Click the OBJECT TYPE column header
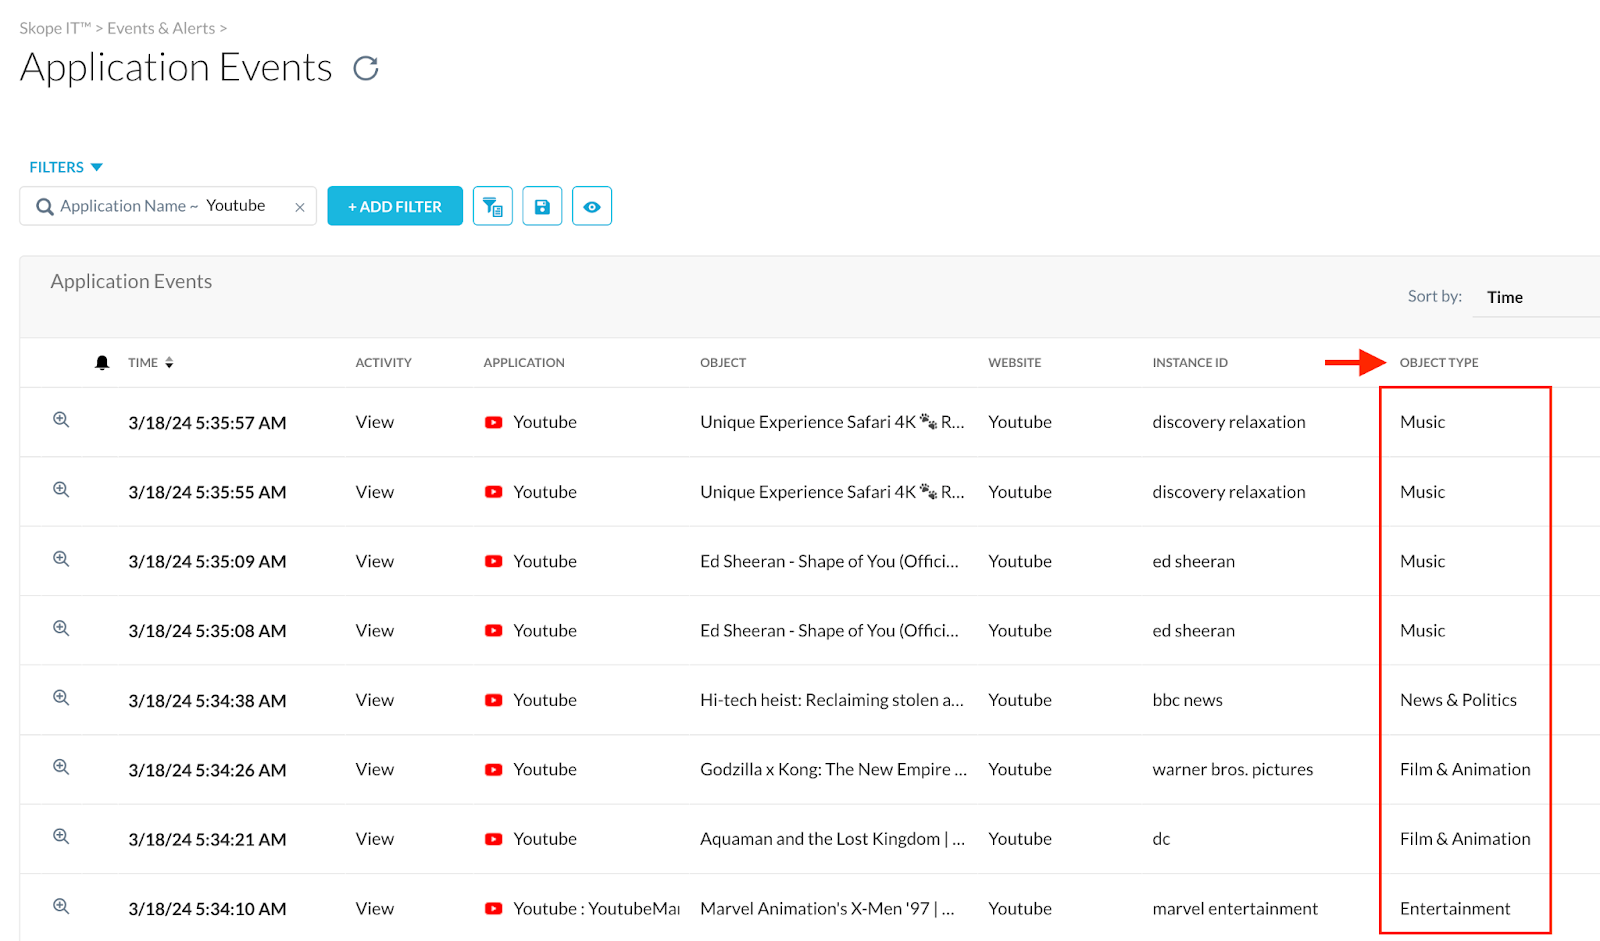 point(1439,363)
